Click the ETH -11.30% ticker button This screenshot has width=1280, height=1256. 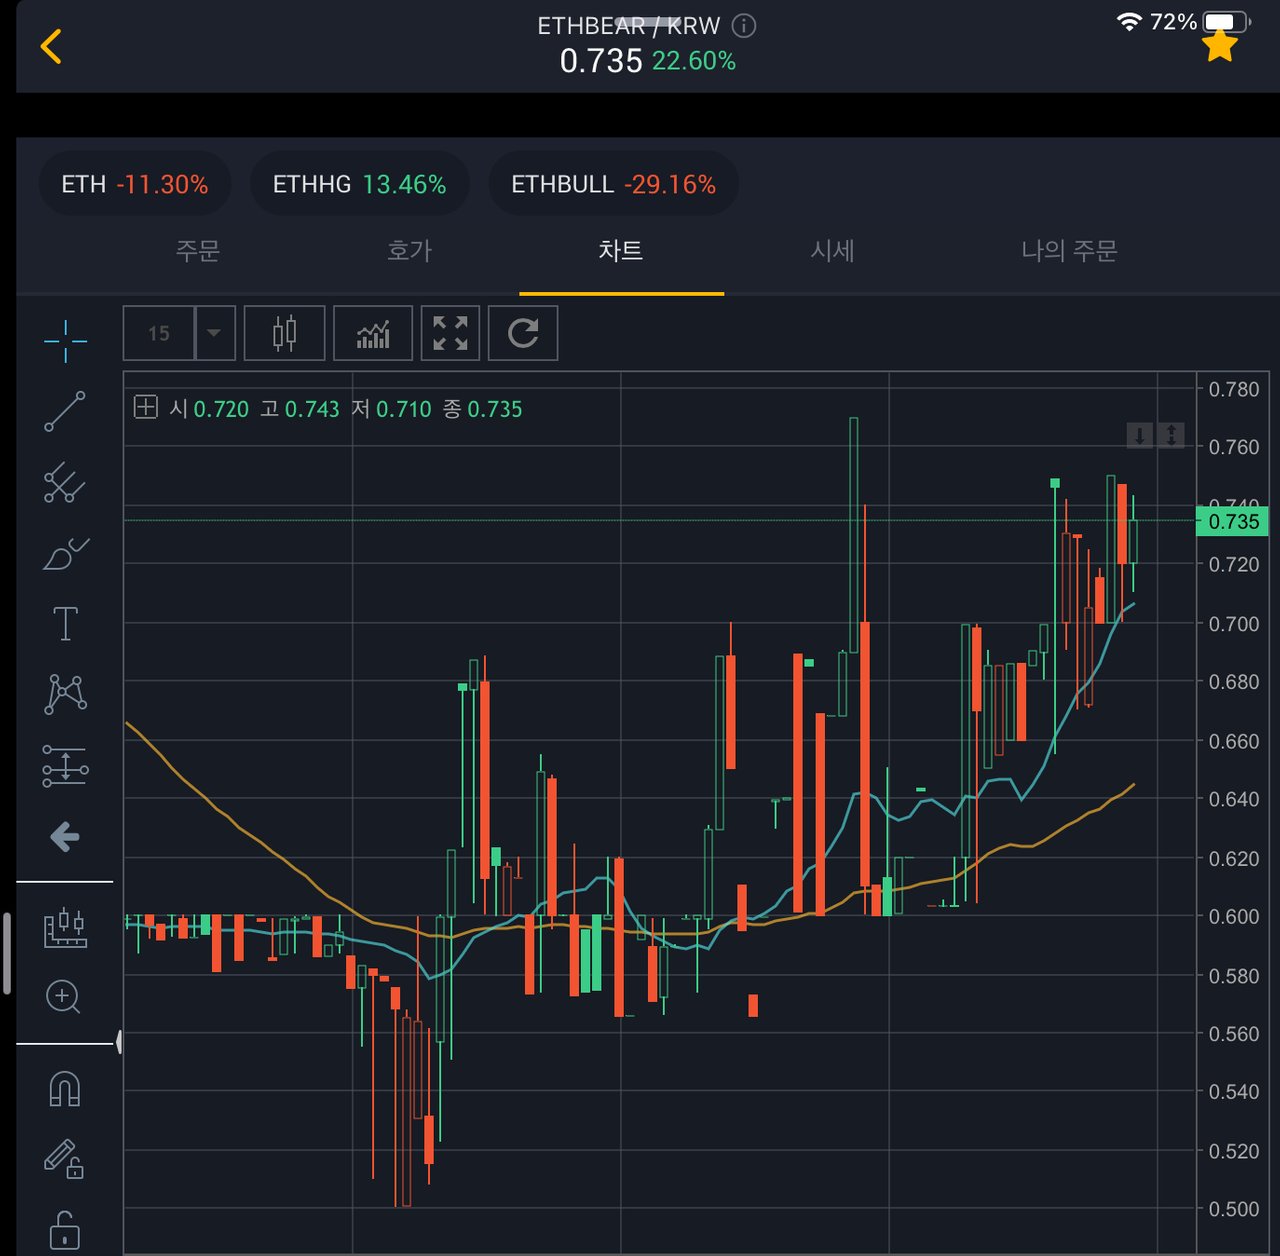[x=135, y=184]
